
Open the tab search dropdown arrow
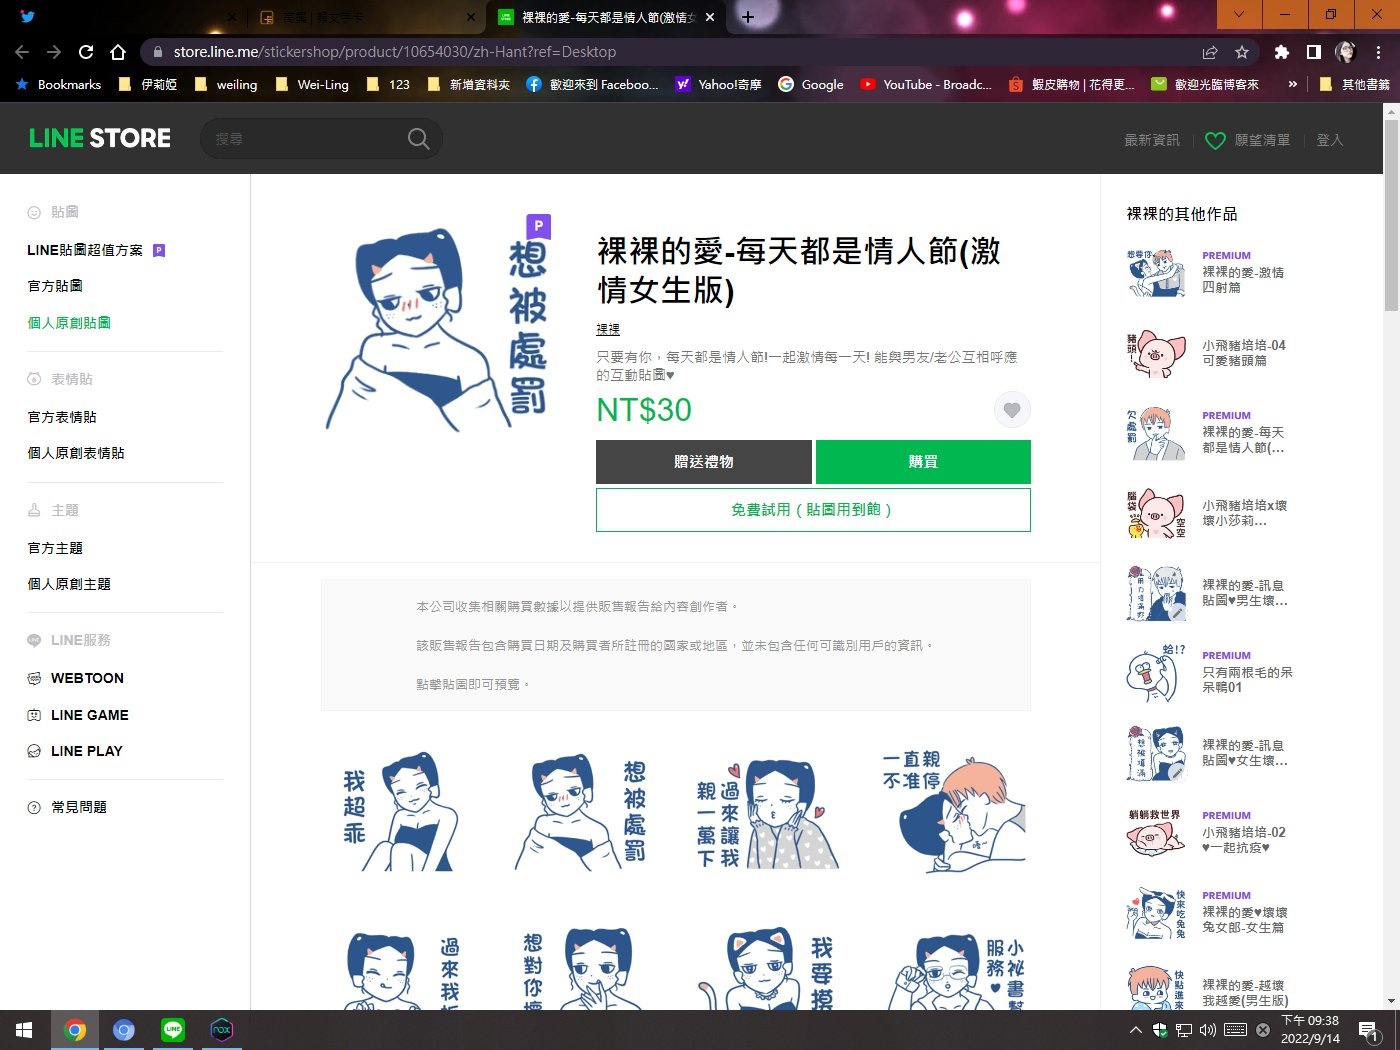click(x=1239, y=14)
